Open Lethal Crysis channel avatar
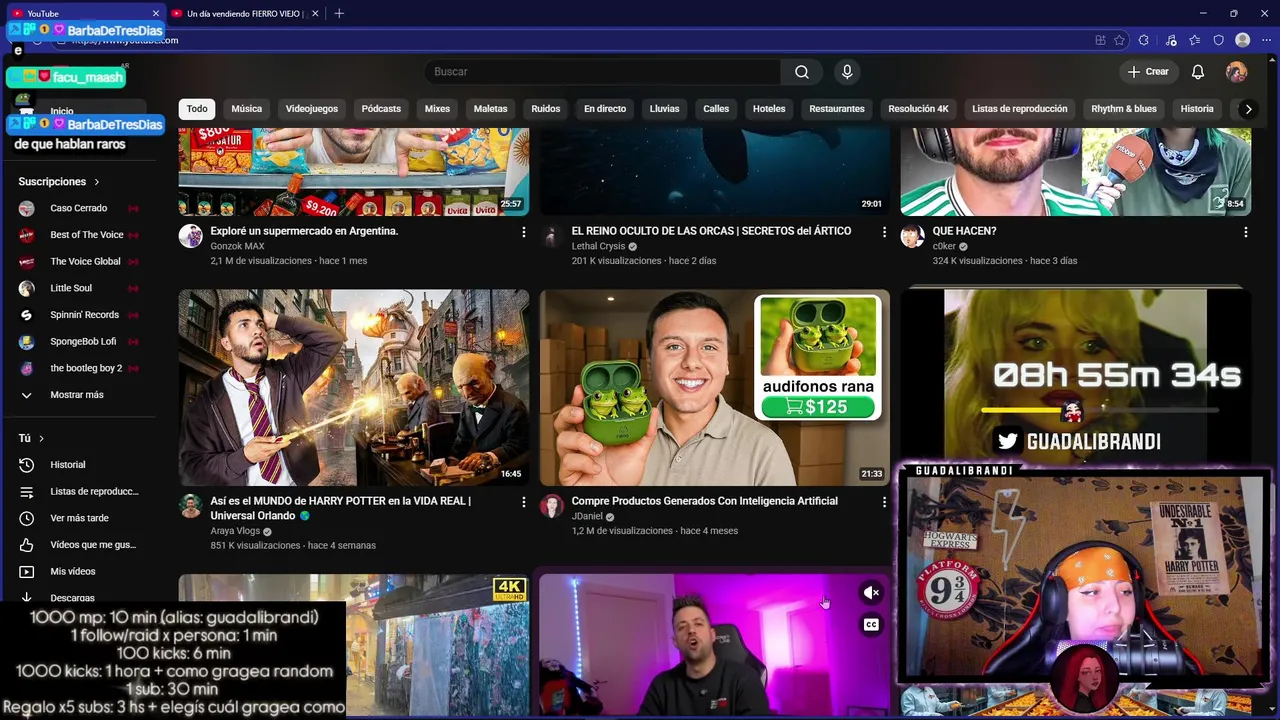The image size is (1280, 720). point(551,236)
